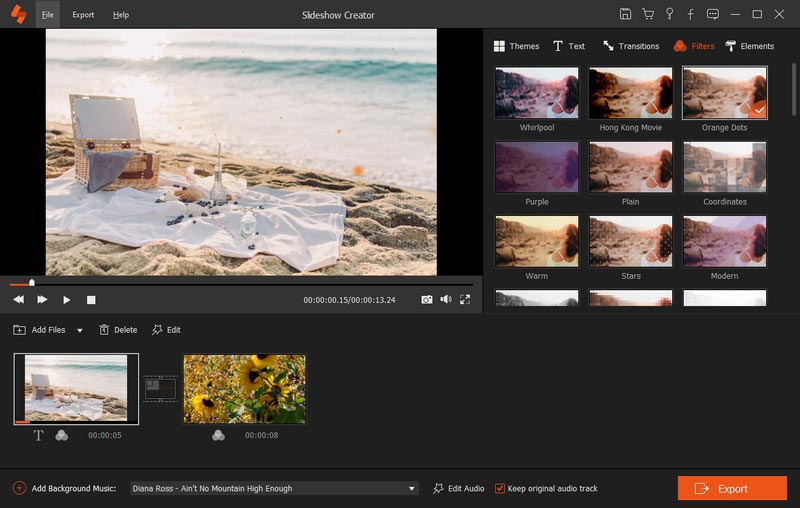The height and width of the screenshot is (508, 800).
Task: Open the Elements tab
Action: [749, 46]
